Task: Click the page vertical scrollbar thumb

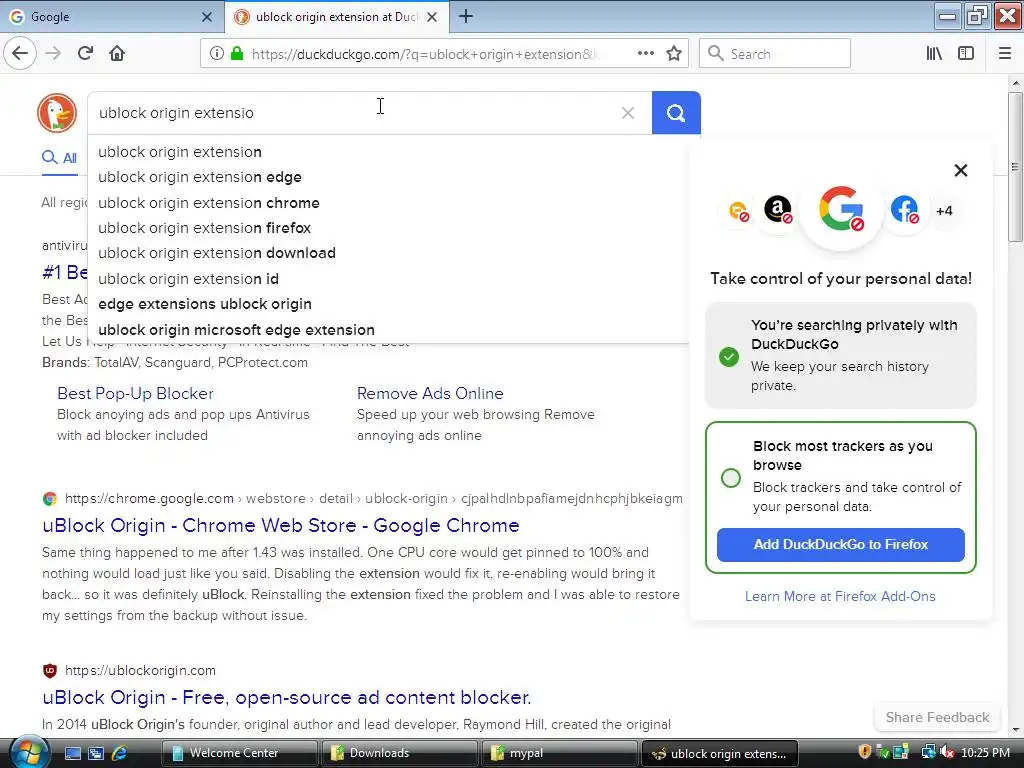Action: (x=1015, y=167)
